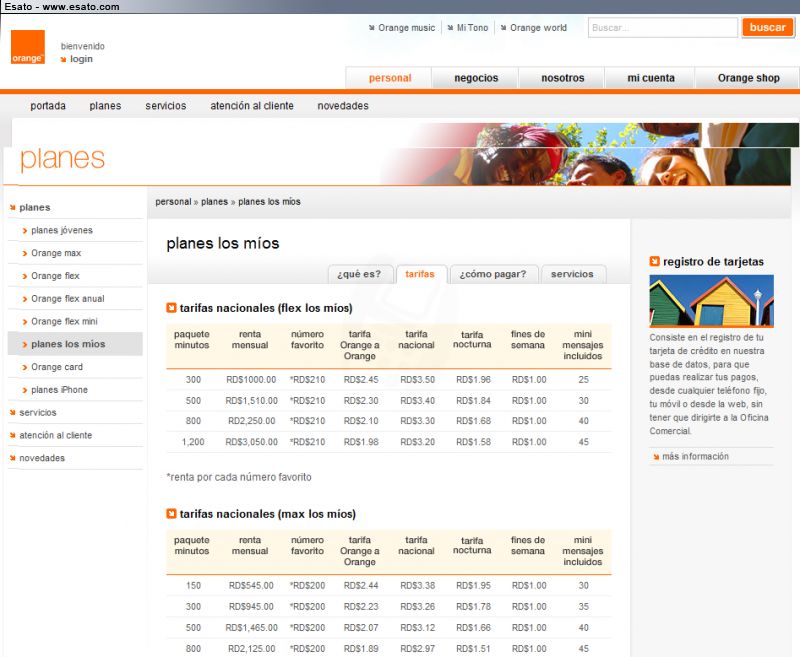The width and height of the screenshot is (800, 657).
Task: Open the nosotros main tab
Action: (x=562, y=78)
